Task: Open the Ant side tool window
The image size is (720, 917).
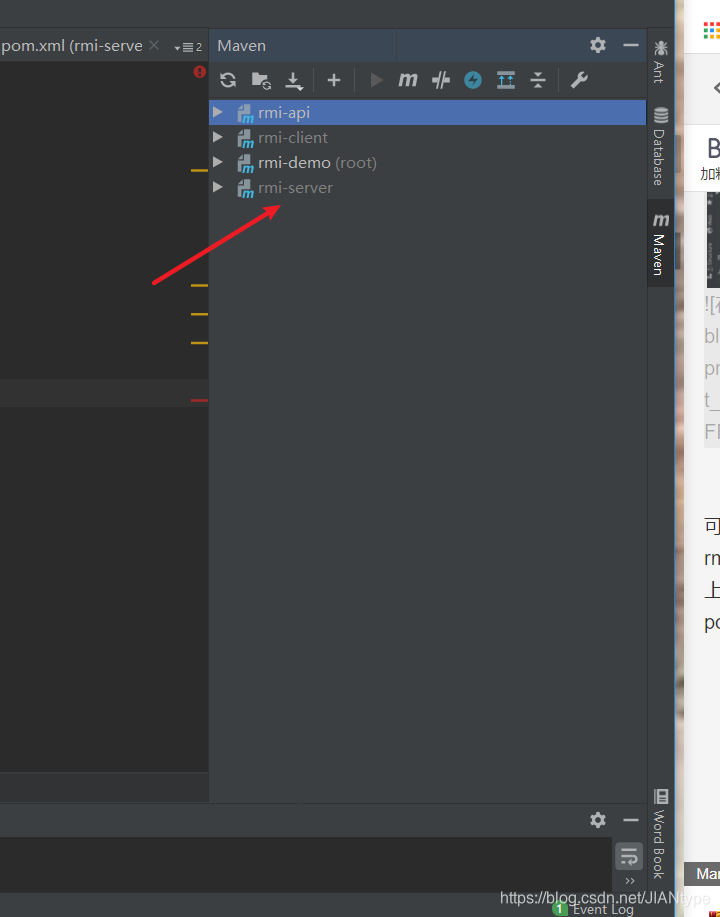Action: point(660,61)
